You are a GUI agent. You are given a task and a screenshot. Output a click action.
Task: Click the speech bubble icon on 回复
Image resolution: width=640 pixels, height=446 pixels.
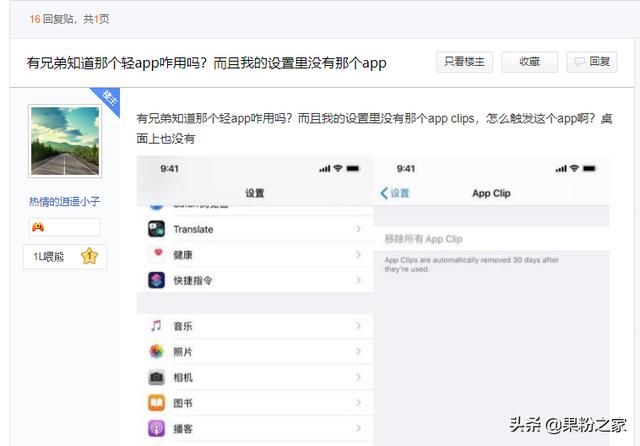pos(579,62)
